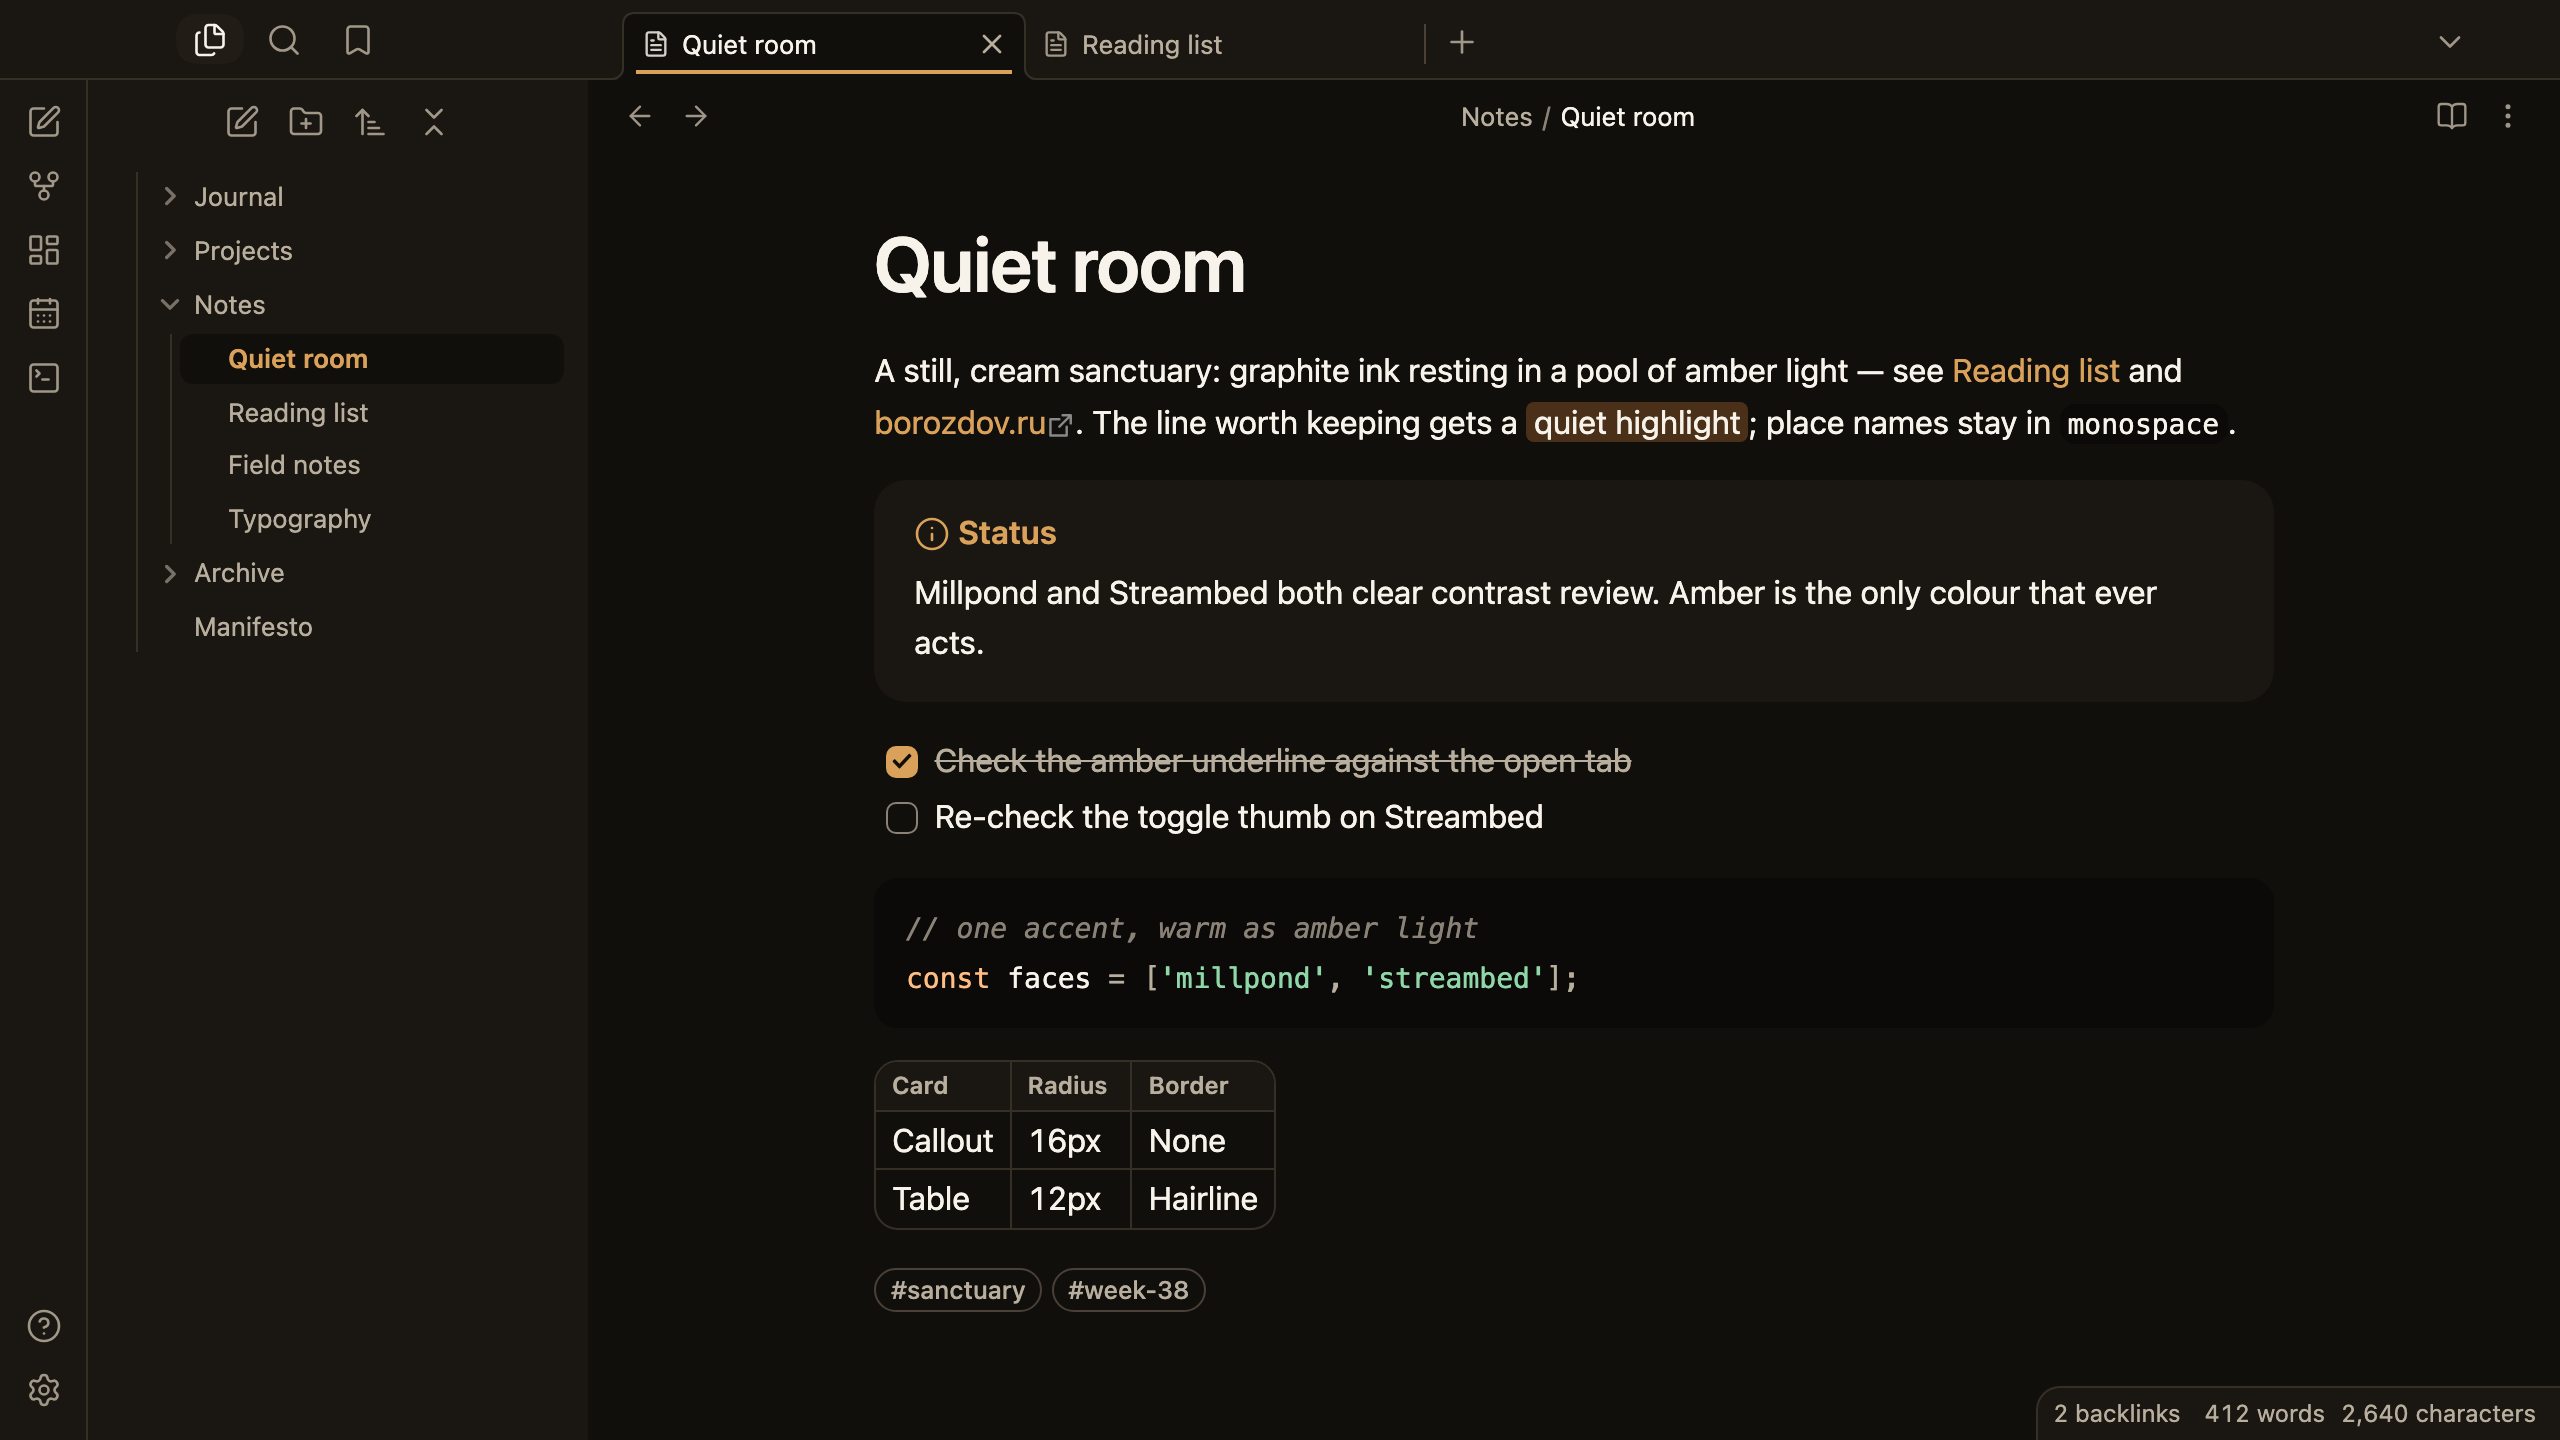Open the Typography note

372,519
